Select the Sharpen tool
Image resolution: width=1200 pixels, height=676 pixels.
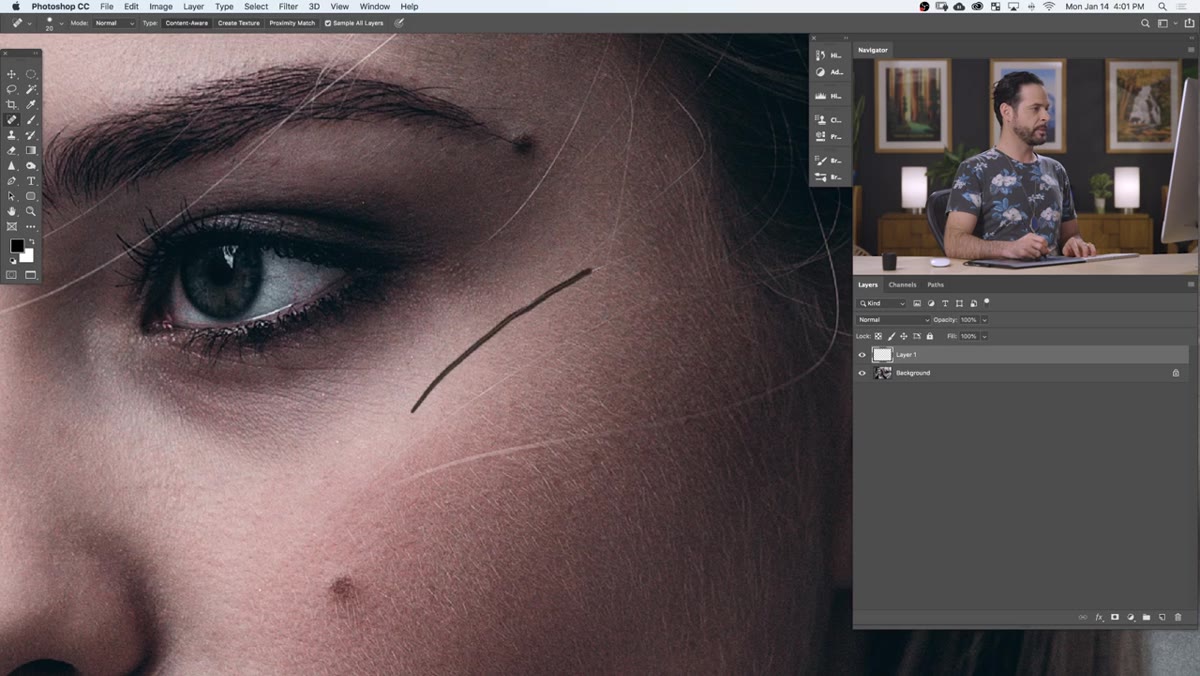[12, 165]
